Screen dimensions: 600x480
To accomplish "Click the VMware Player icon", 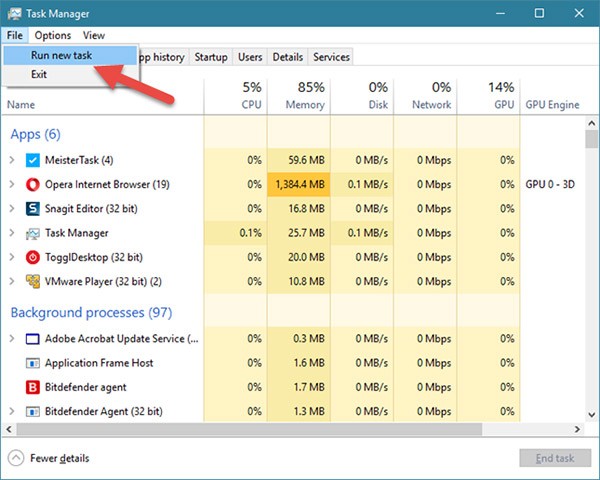I will tap(33, 282).
